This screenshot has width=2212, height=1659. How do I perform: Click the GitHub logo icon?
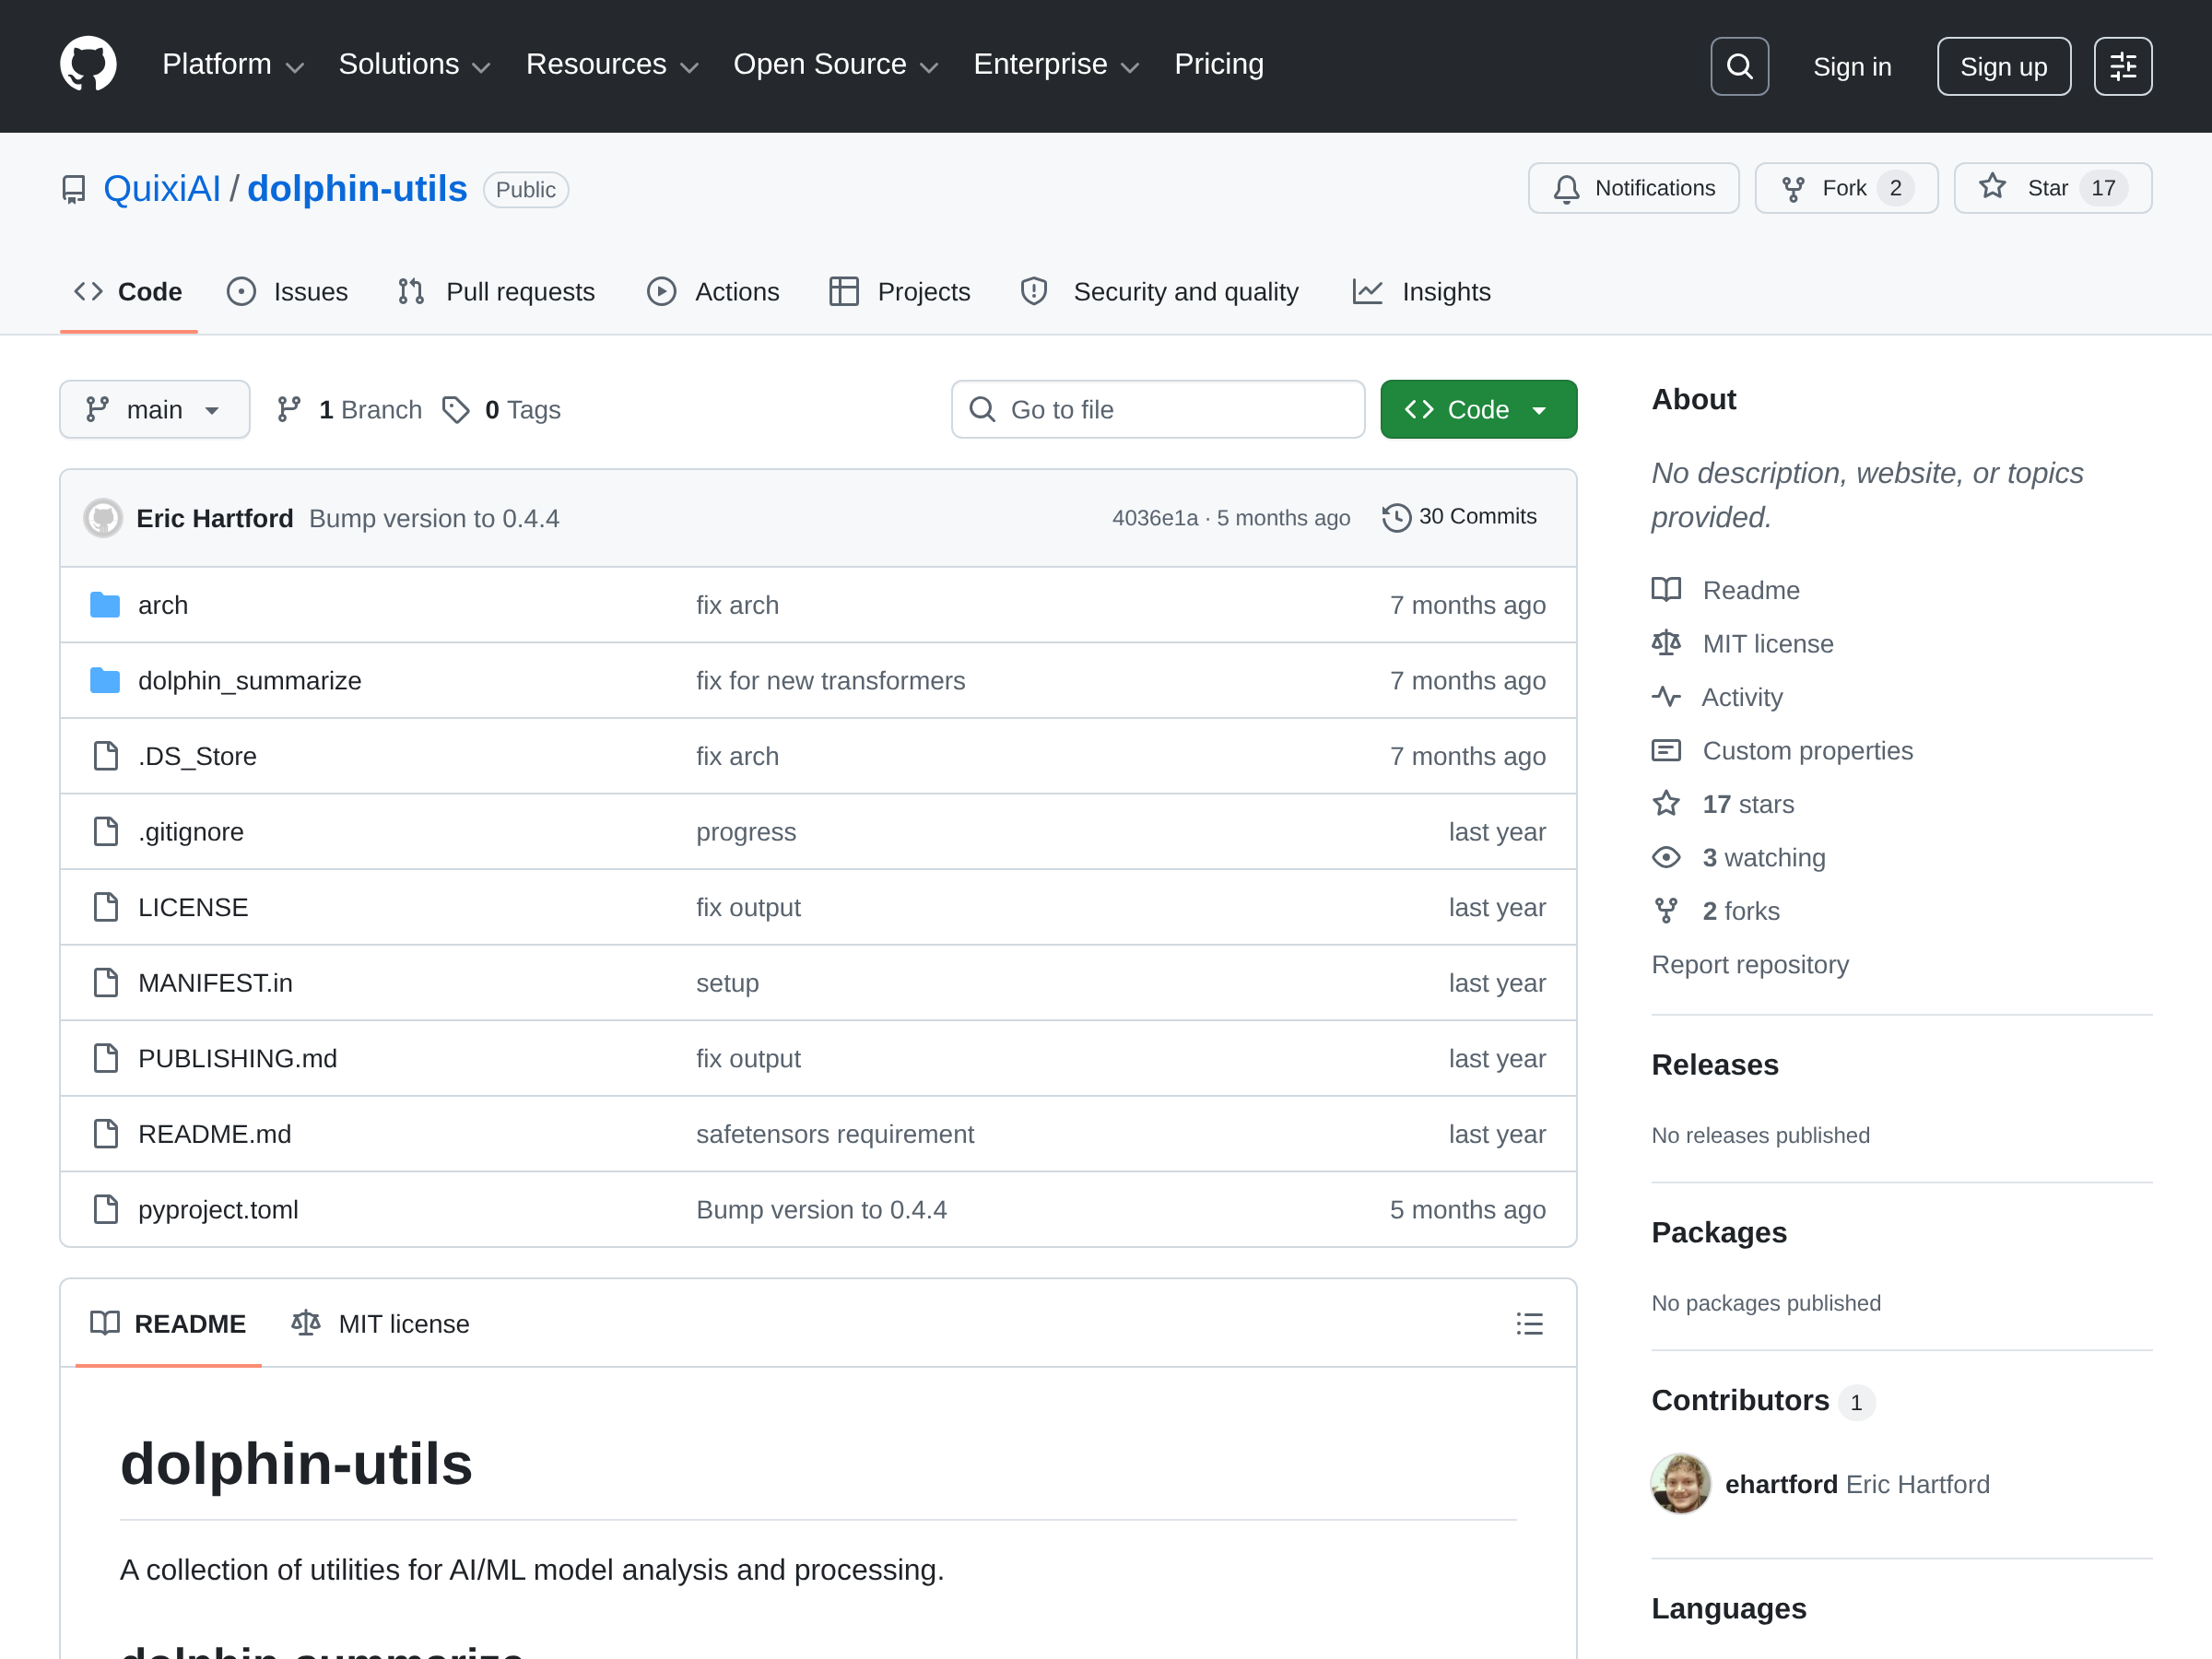[x=88, y=65]
